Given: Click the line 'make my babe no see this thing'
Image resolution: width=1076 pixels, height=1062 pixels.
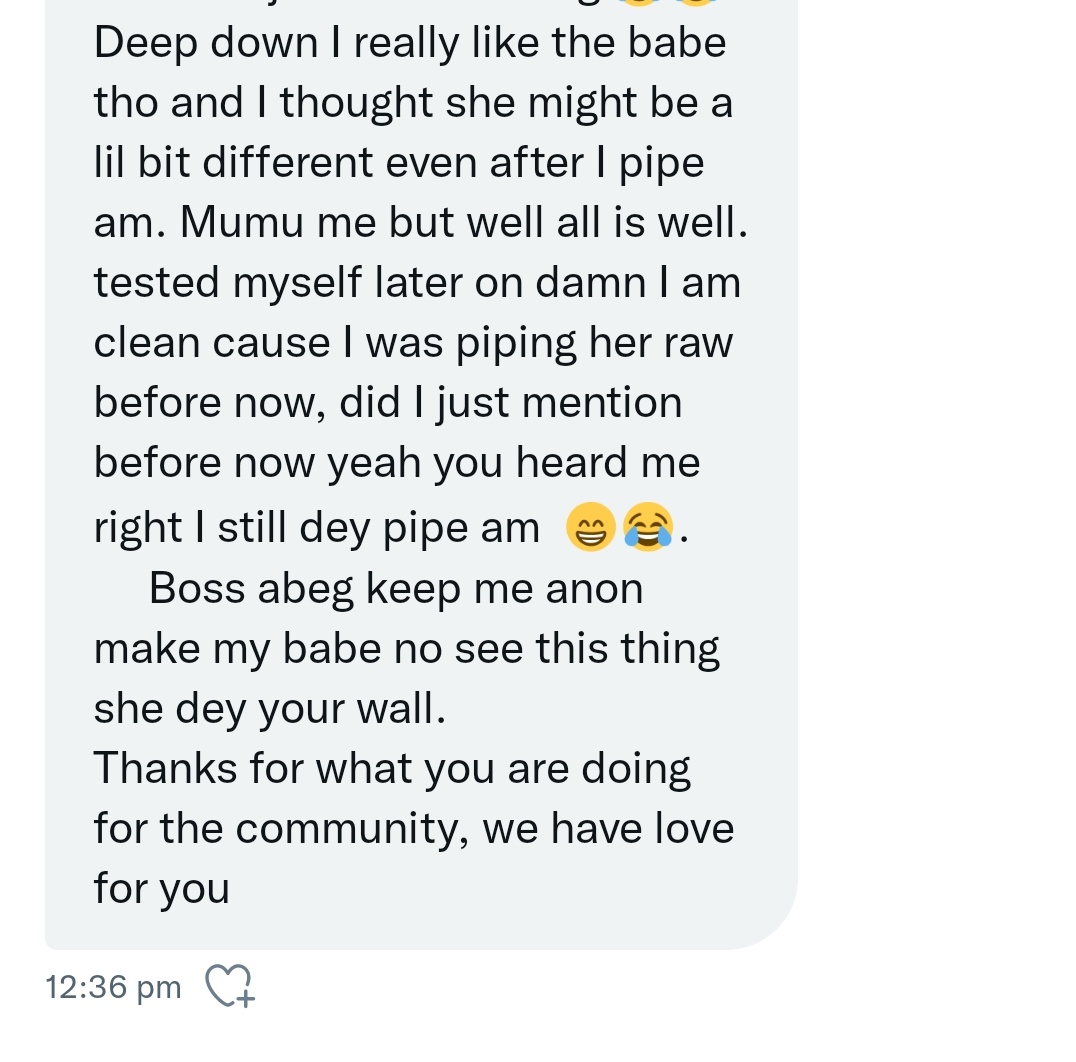Looking at the screenshot, I should tap(406, 649).
